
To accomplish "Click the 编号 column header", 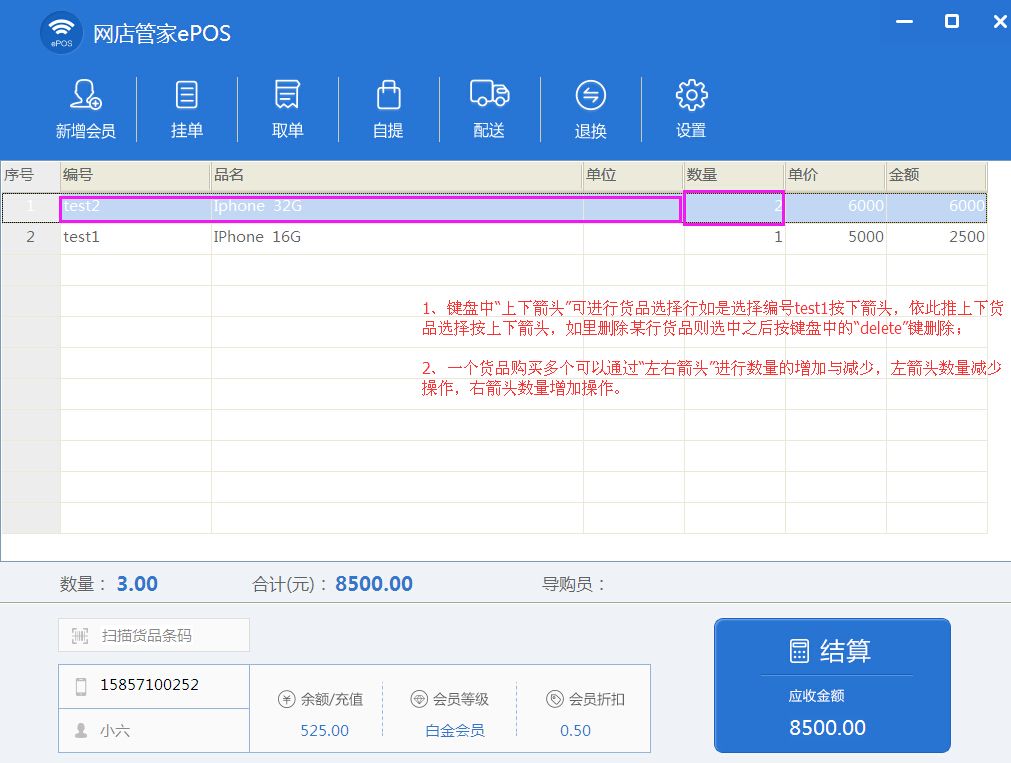I will (134, 175).
